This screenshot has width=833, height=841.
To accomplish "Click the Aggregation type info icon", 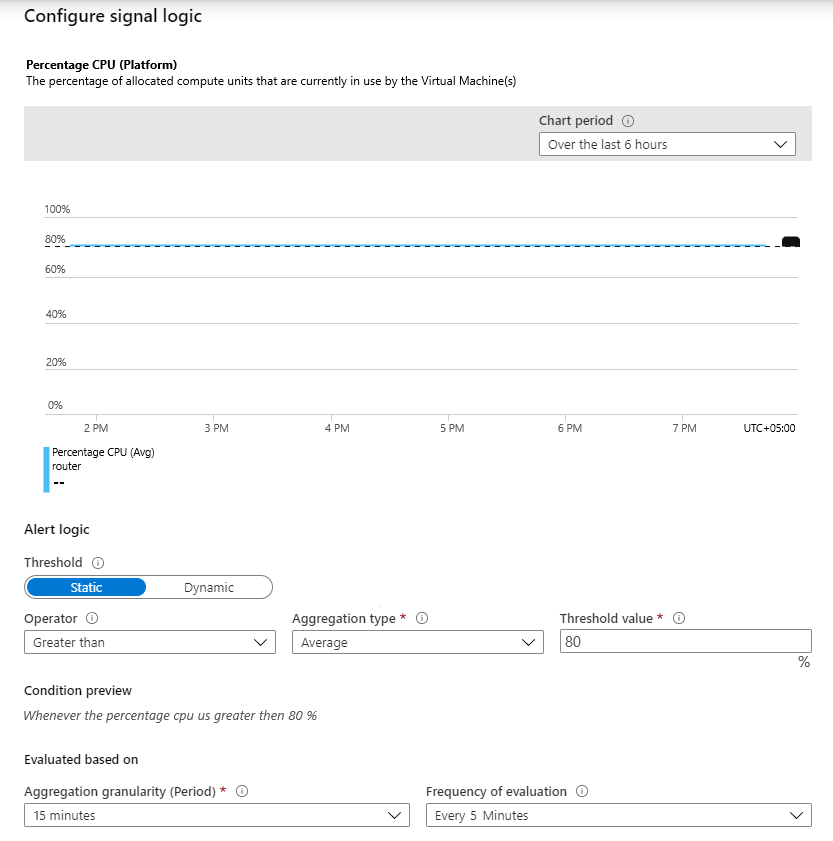I will click(x=422, y=618).
